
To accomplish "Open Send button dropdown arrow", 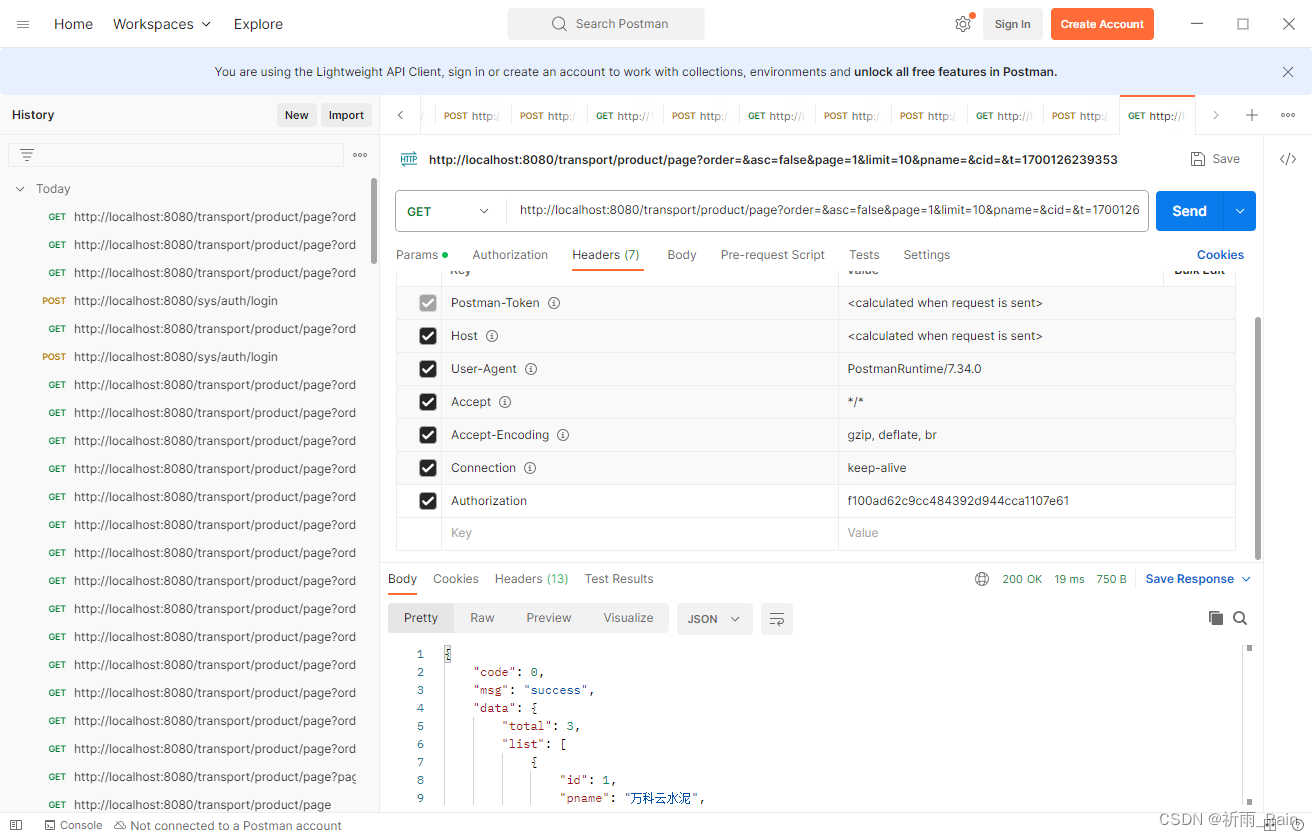I will click(1240, 211).
